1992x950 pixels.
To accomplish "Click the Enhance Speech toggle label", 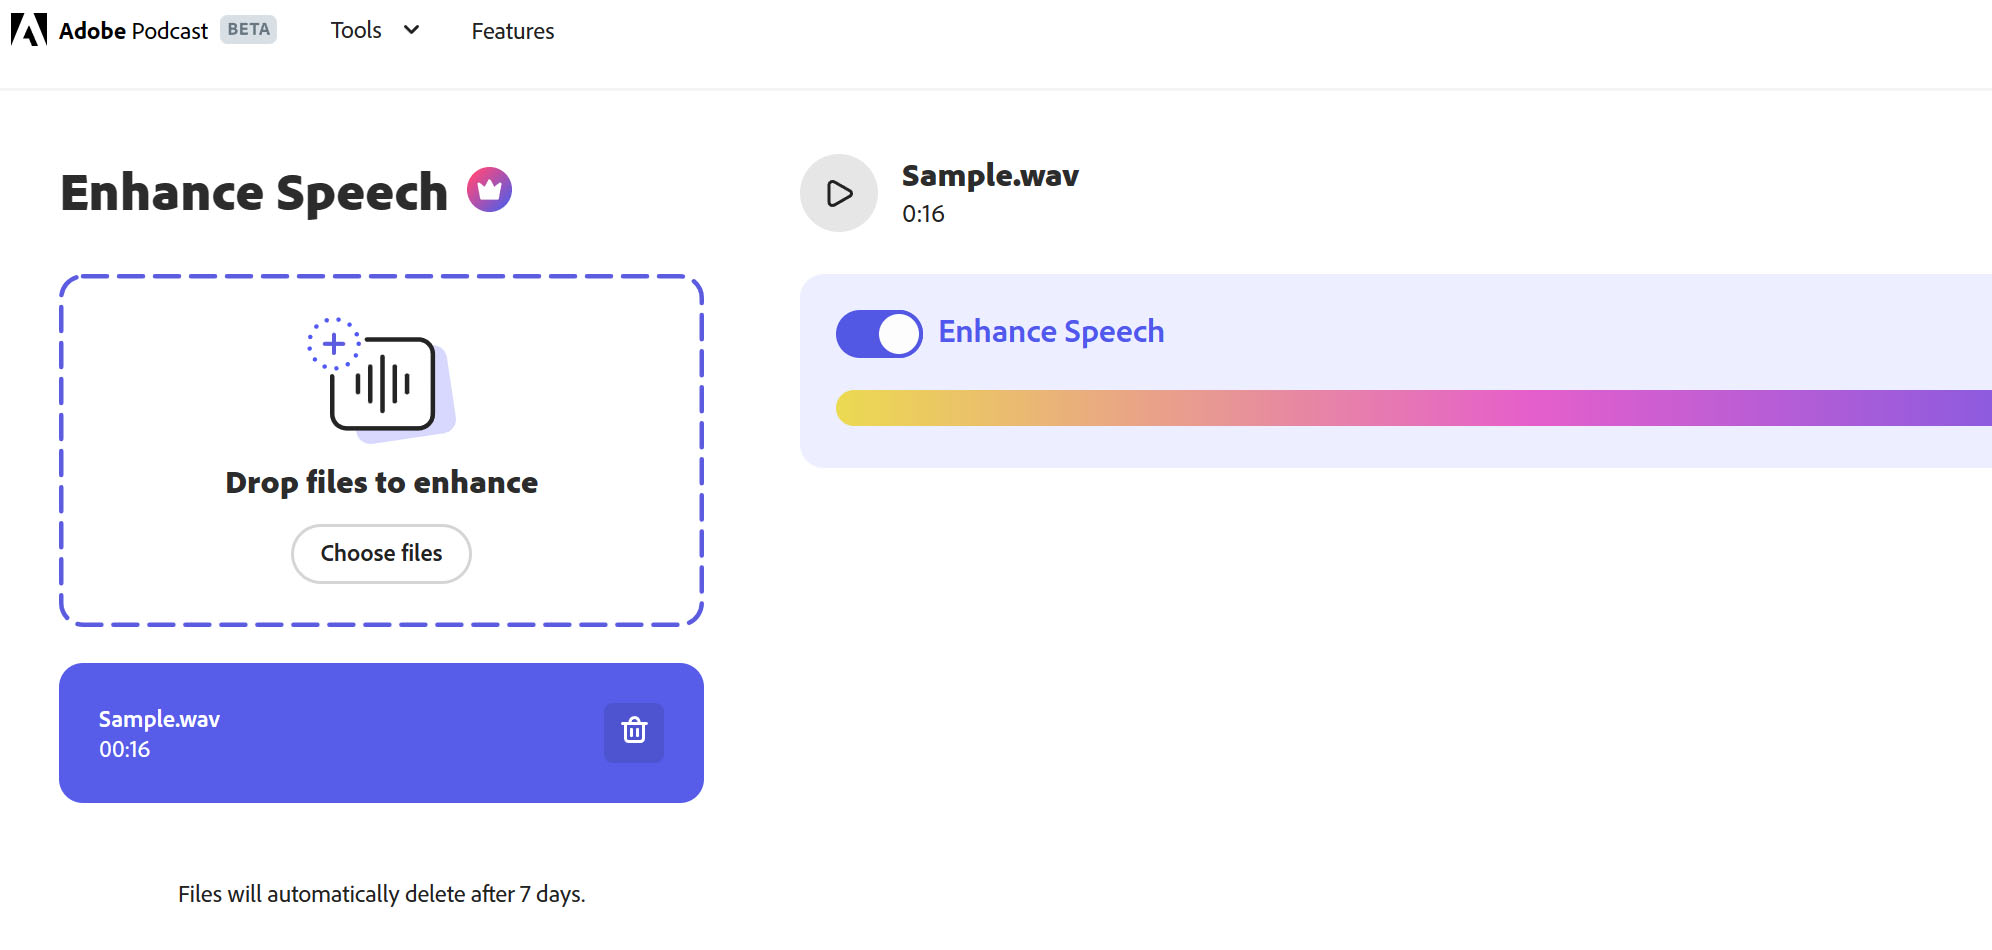I will point(1050,332).
